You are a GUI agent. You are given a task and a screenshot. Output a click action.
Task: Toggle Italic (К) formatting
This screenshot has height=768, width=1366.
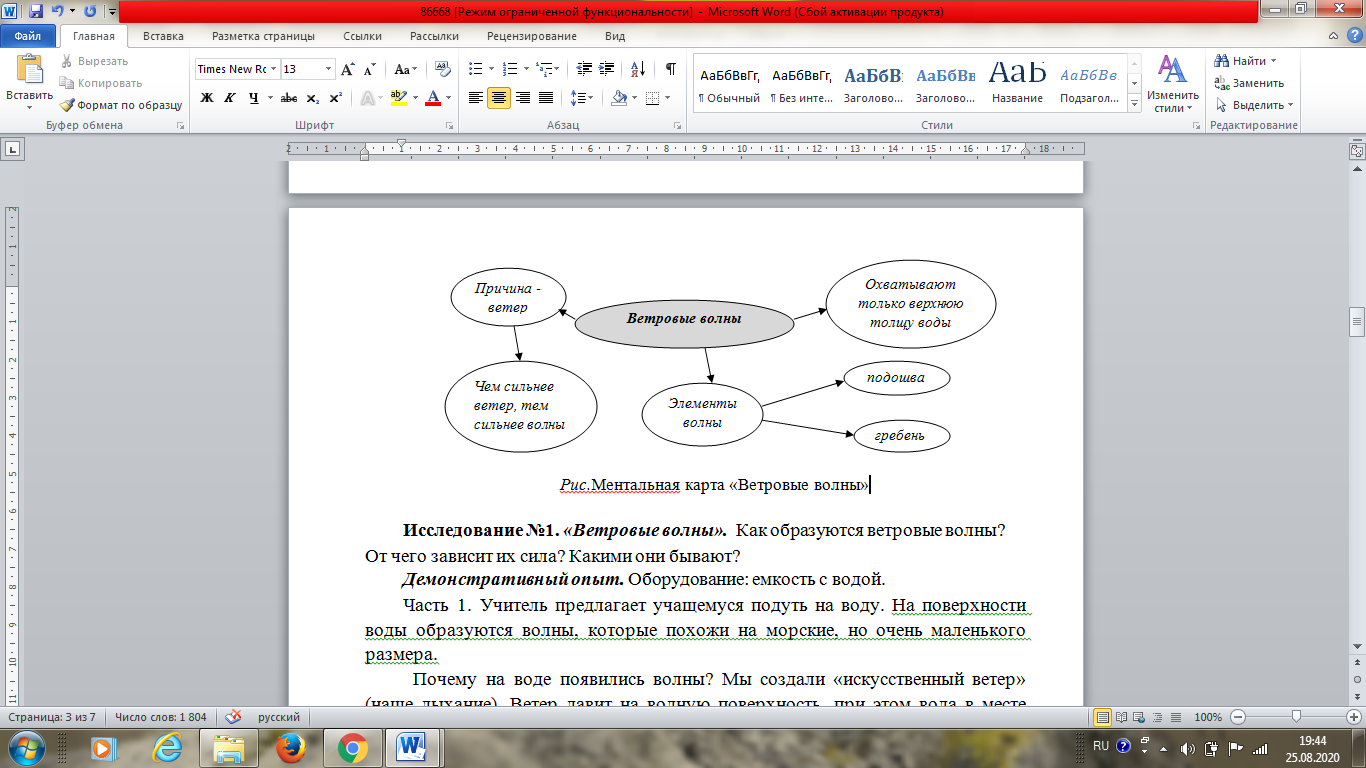coord(230,98)
